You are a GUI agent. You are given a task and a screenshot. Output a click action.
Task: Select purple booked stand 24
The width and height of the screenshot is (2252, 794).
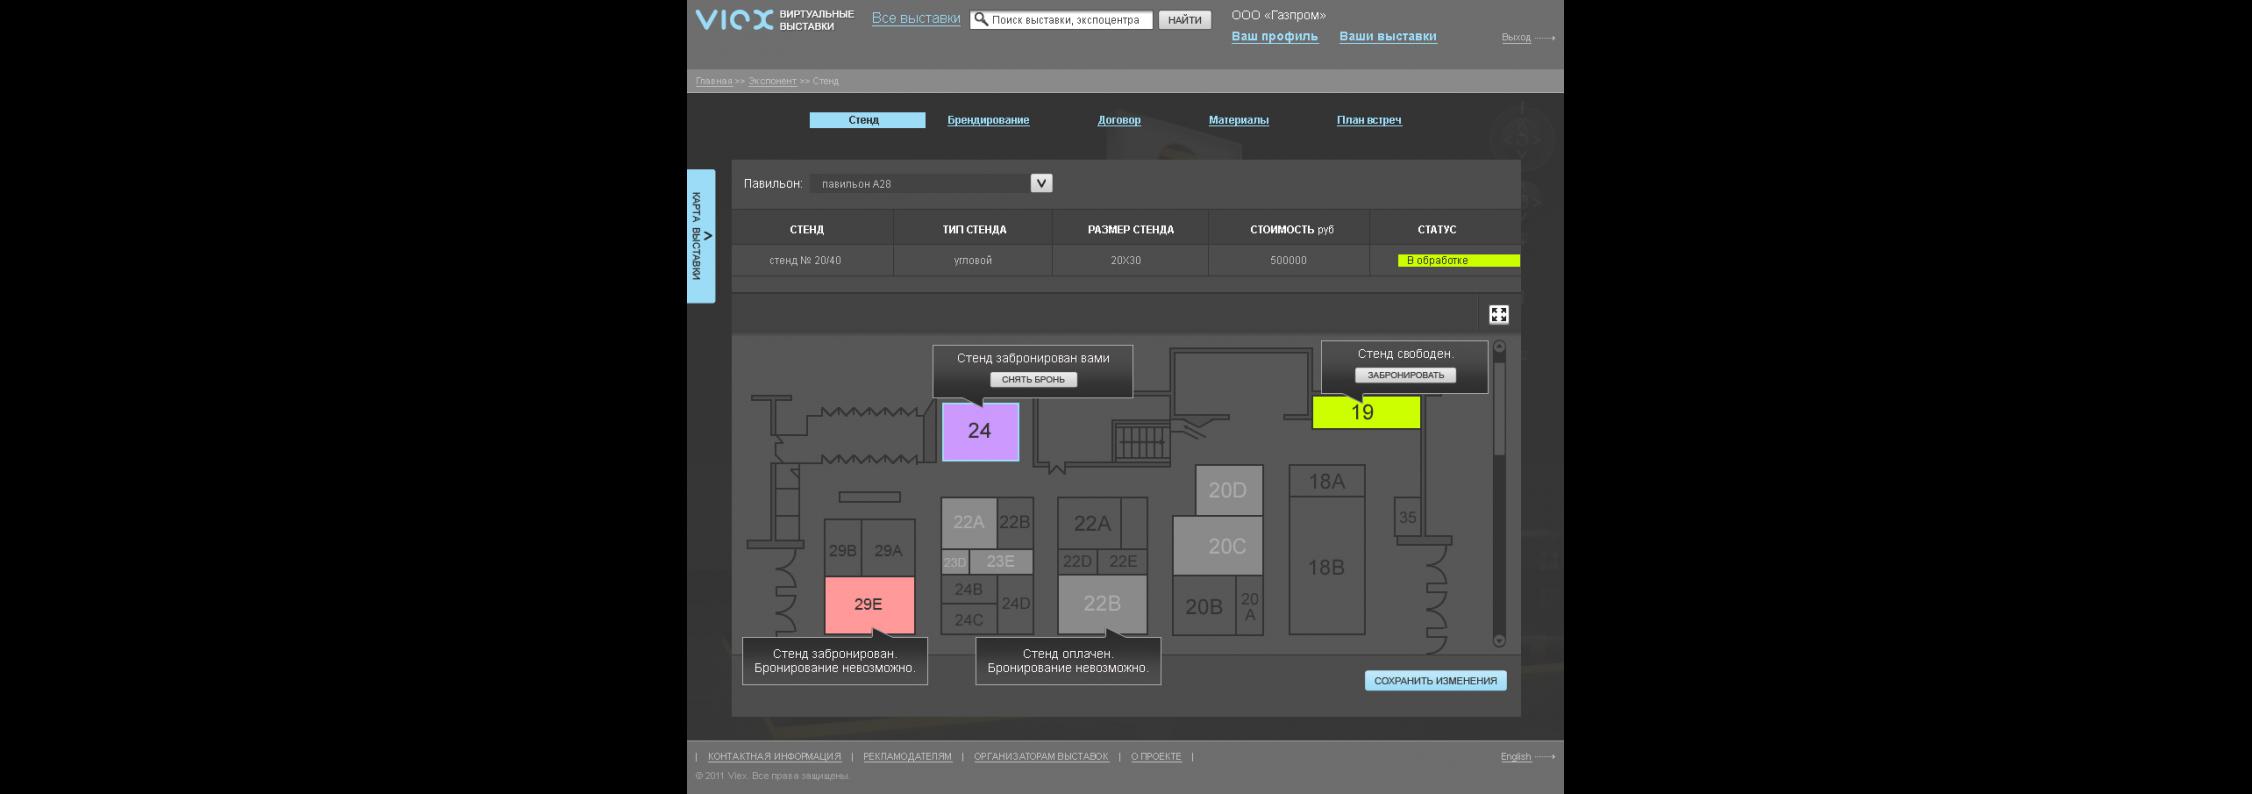tap(980, 432)
